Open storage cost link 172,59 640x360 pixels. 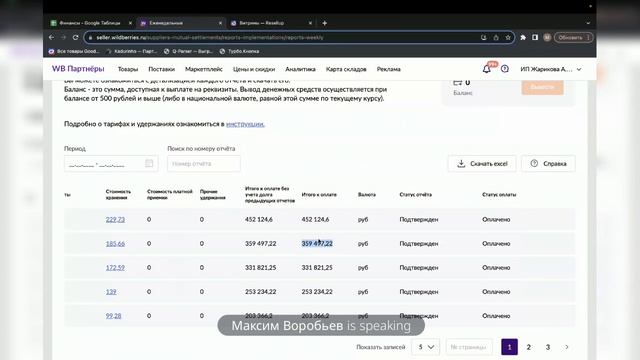(x=115, y=267)
